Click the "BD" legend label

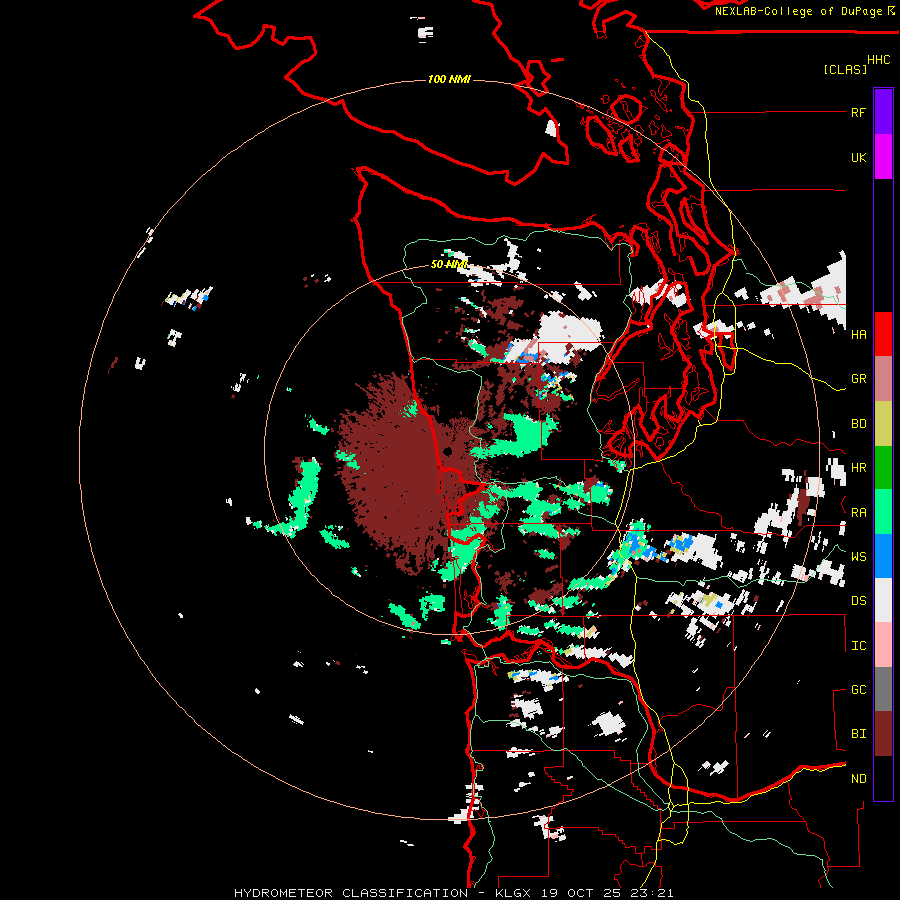click(x=858, y=424)
